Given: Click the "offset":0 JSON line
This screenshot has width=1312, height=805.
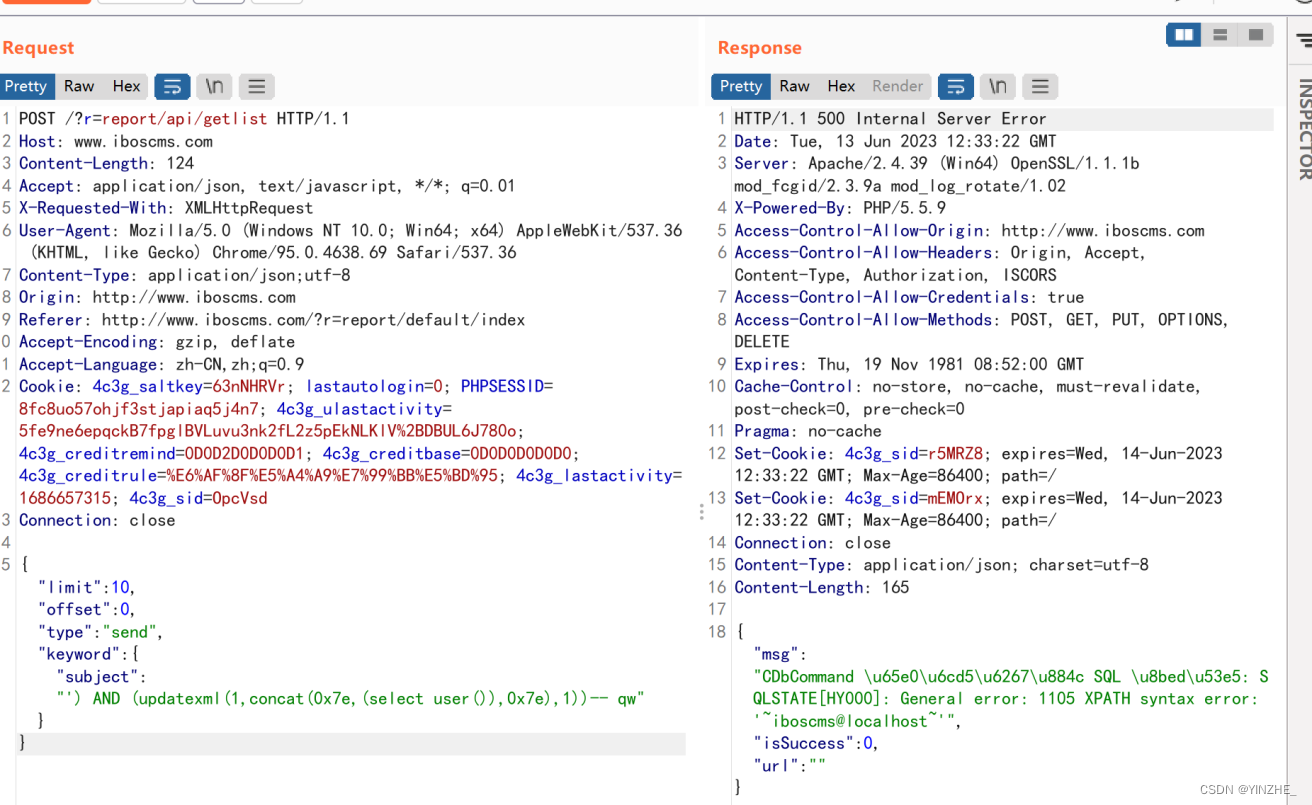Looking at the screenshot, I should click(x=86, y=609).
